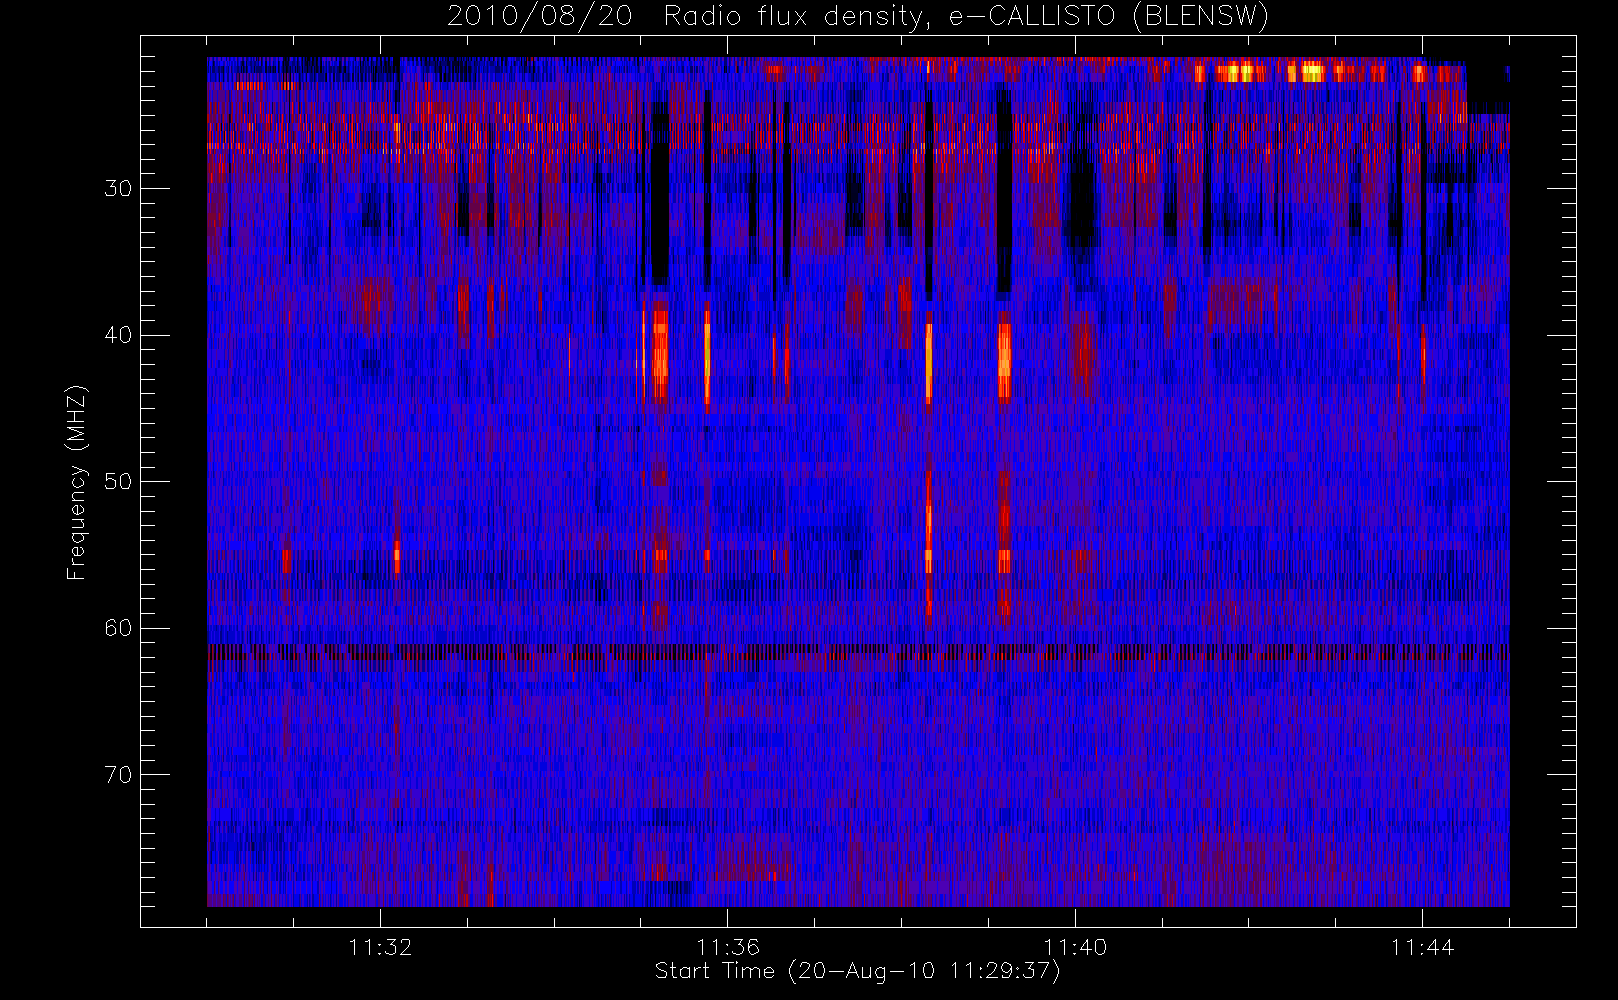Viewport: 1618px width, 1000px height.
Task: Click the '50' frequency tick label
Action: coord(118,482)
